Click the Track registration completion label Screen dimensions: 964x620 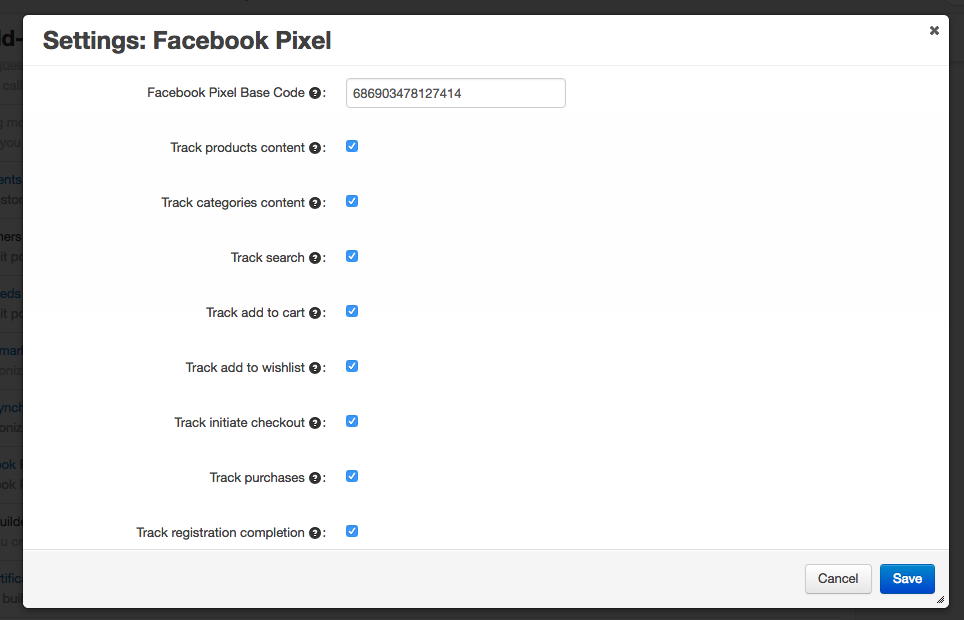pyautogui.click(x=220, y=533)
